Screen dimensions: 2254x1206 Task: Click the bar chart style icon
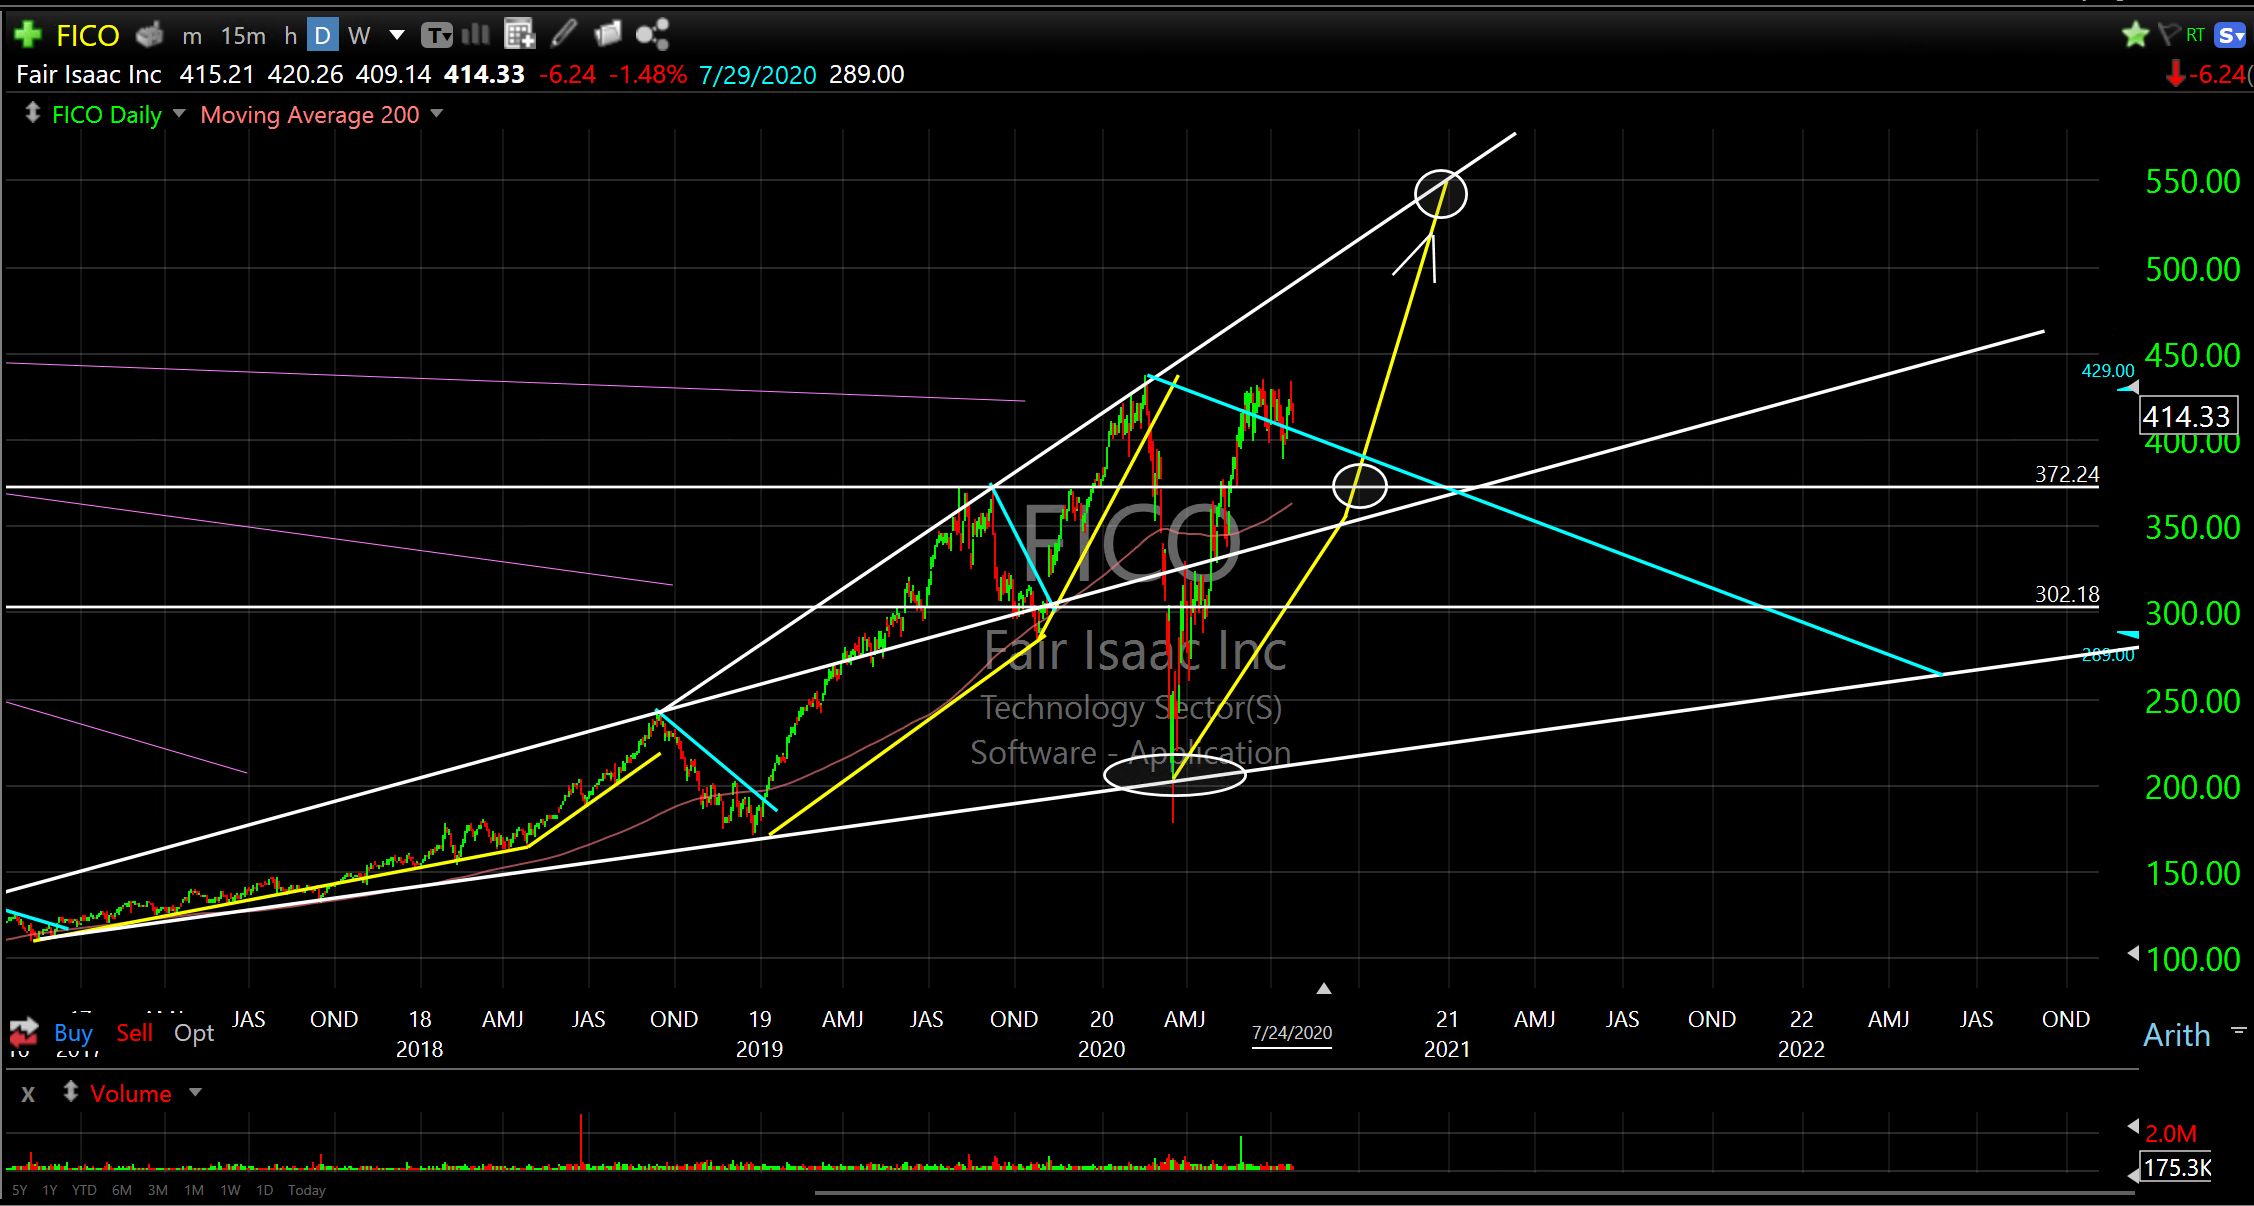(476, 35)
